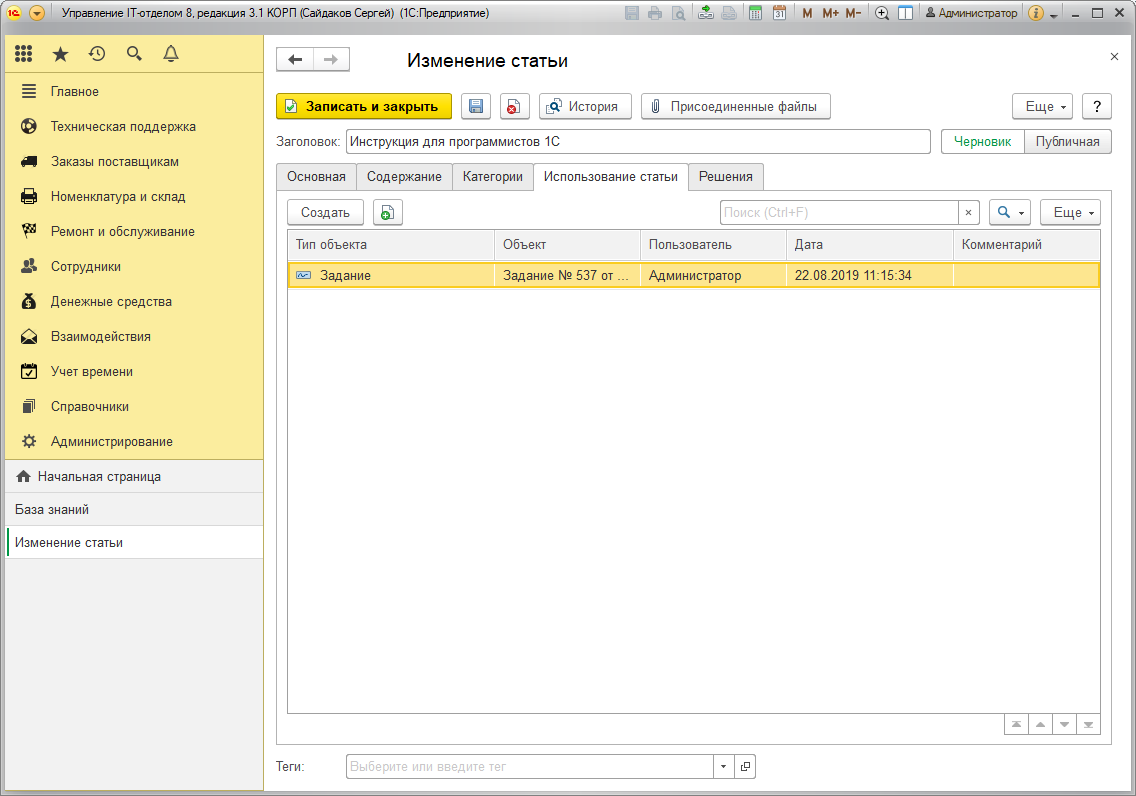Set article status to Черновик
1136x796 pixels.
pyautogui.click(x=982, y=141)
